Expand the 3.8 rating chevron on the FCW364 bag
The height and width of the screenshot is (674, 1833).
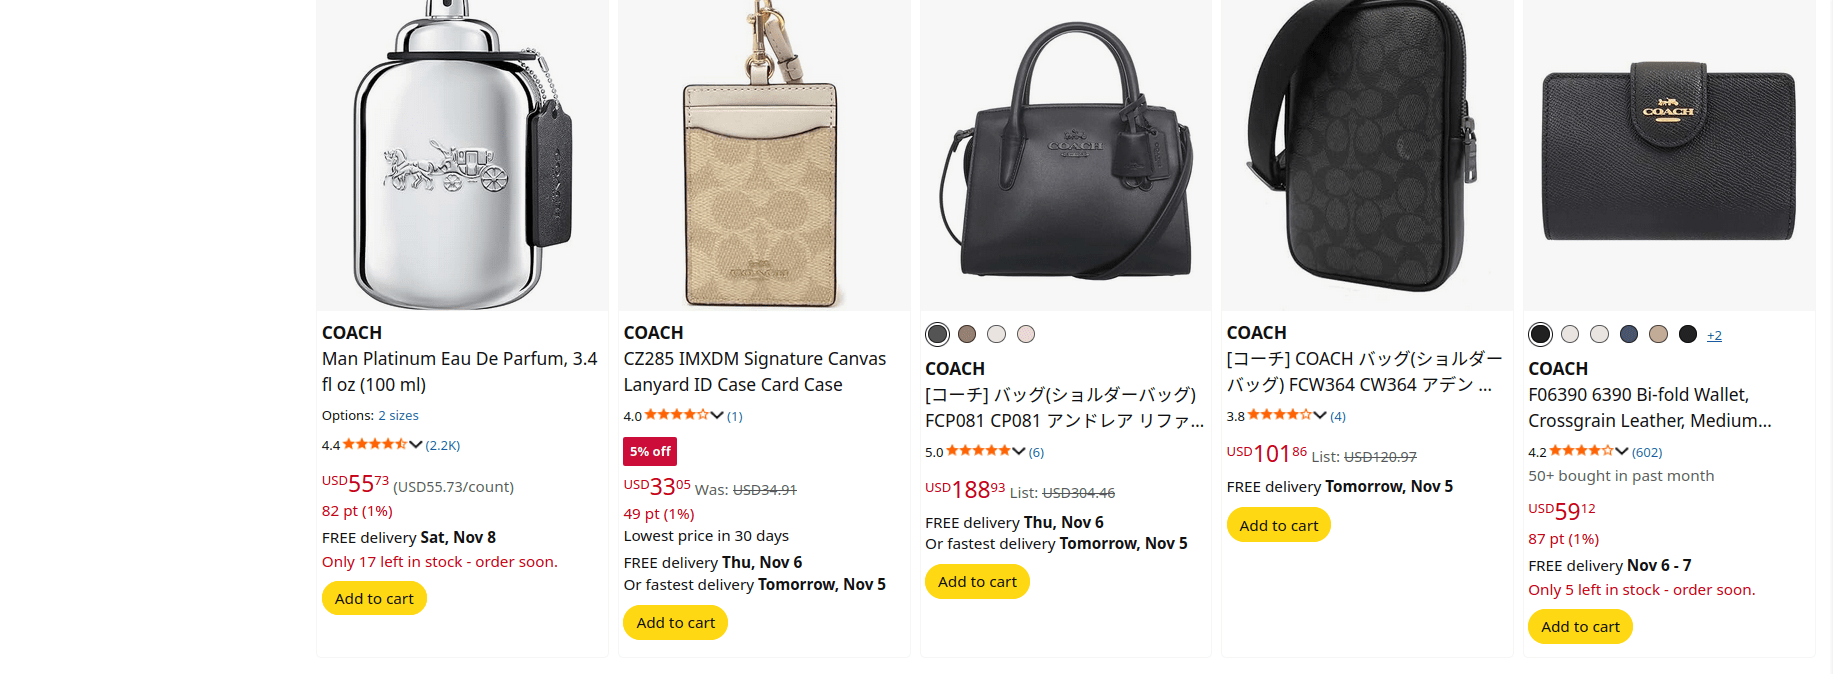click(1320, 416)
